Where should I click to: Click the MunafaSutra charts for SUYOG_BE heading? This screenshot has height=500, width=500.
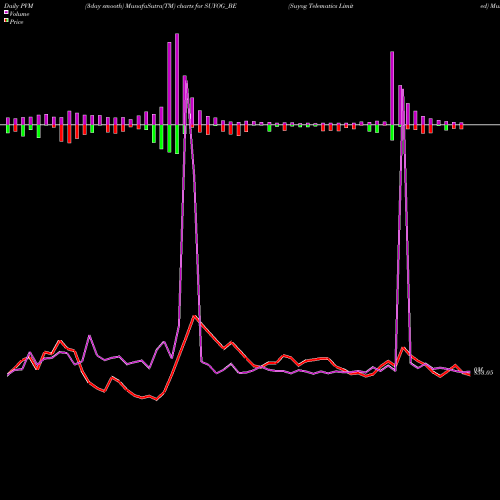click(x=161, y=6)
